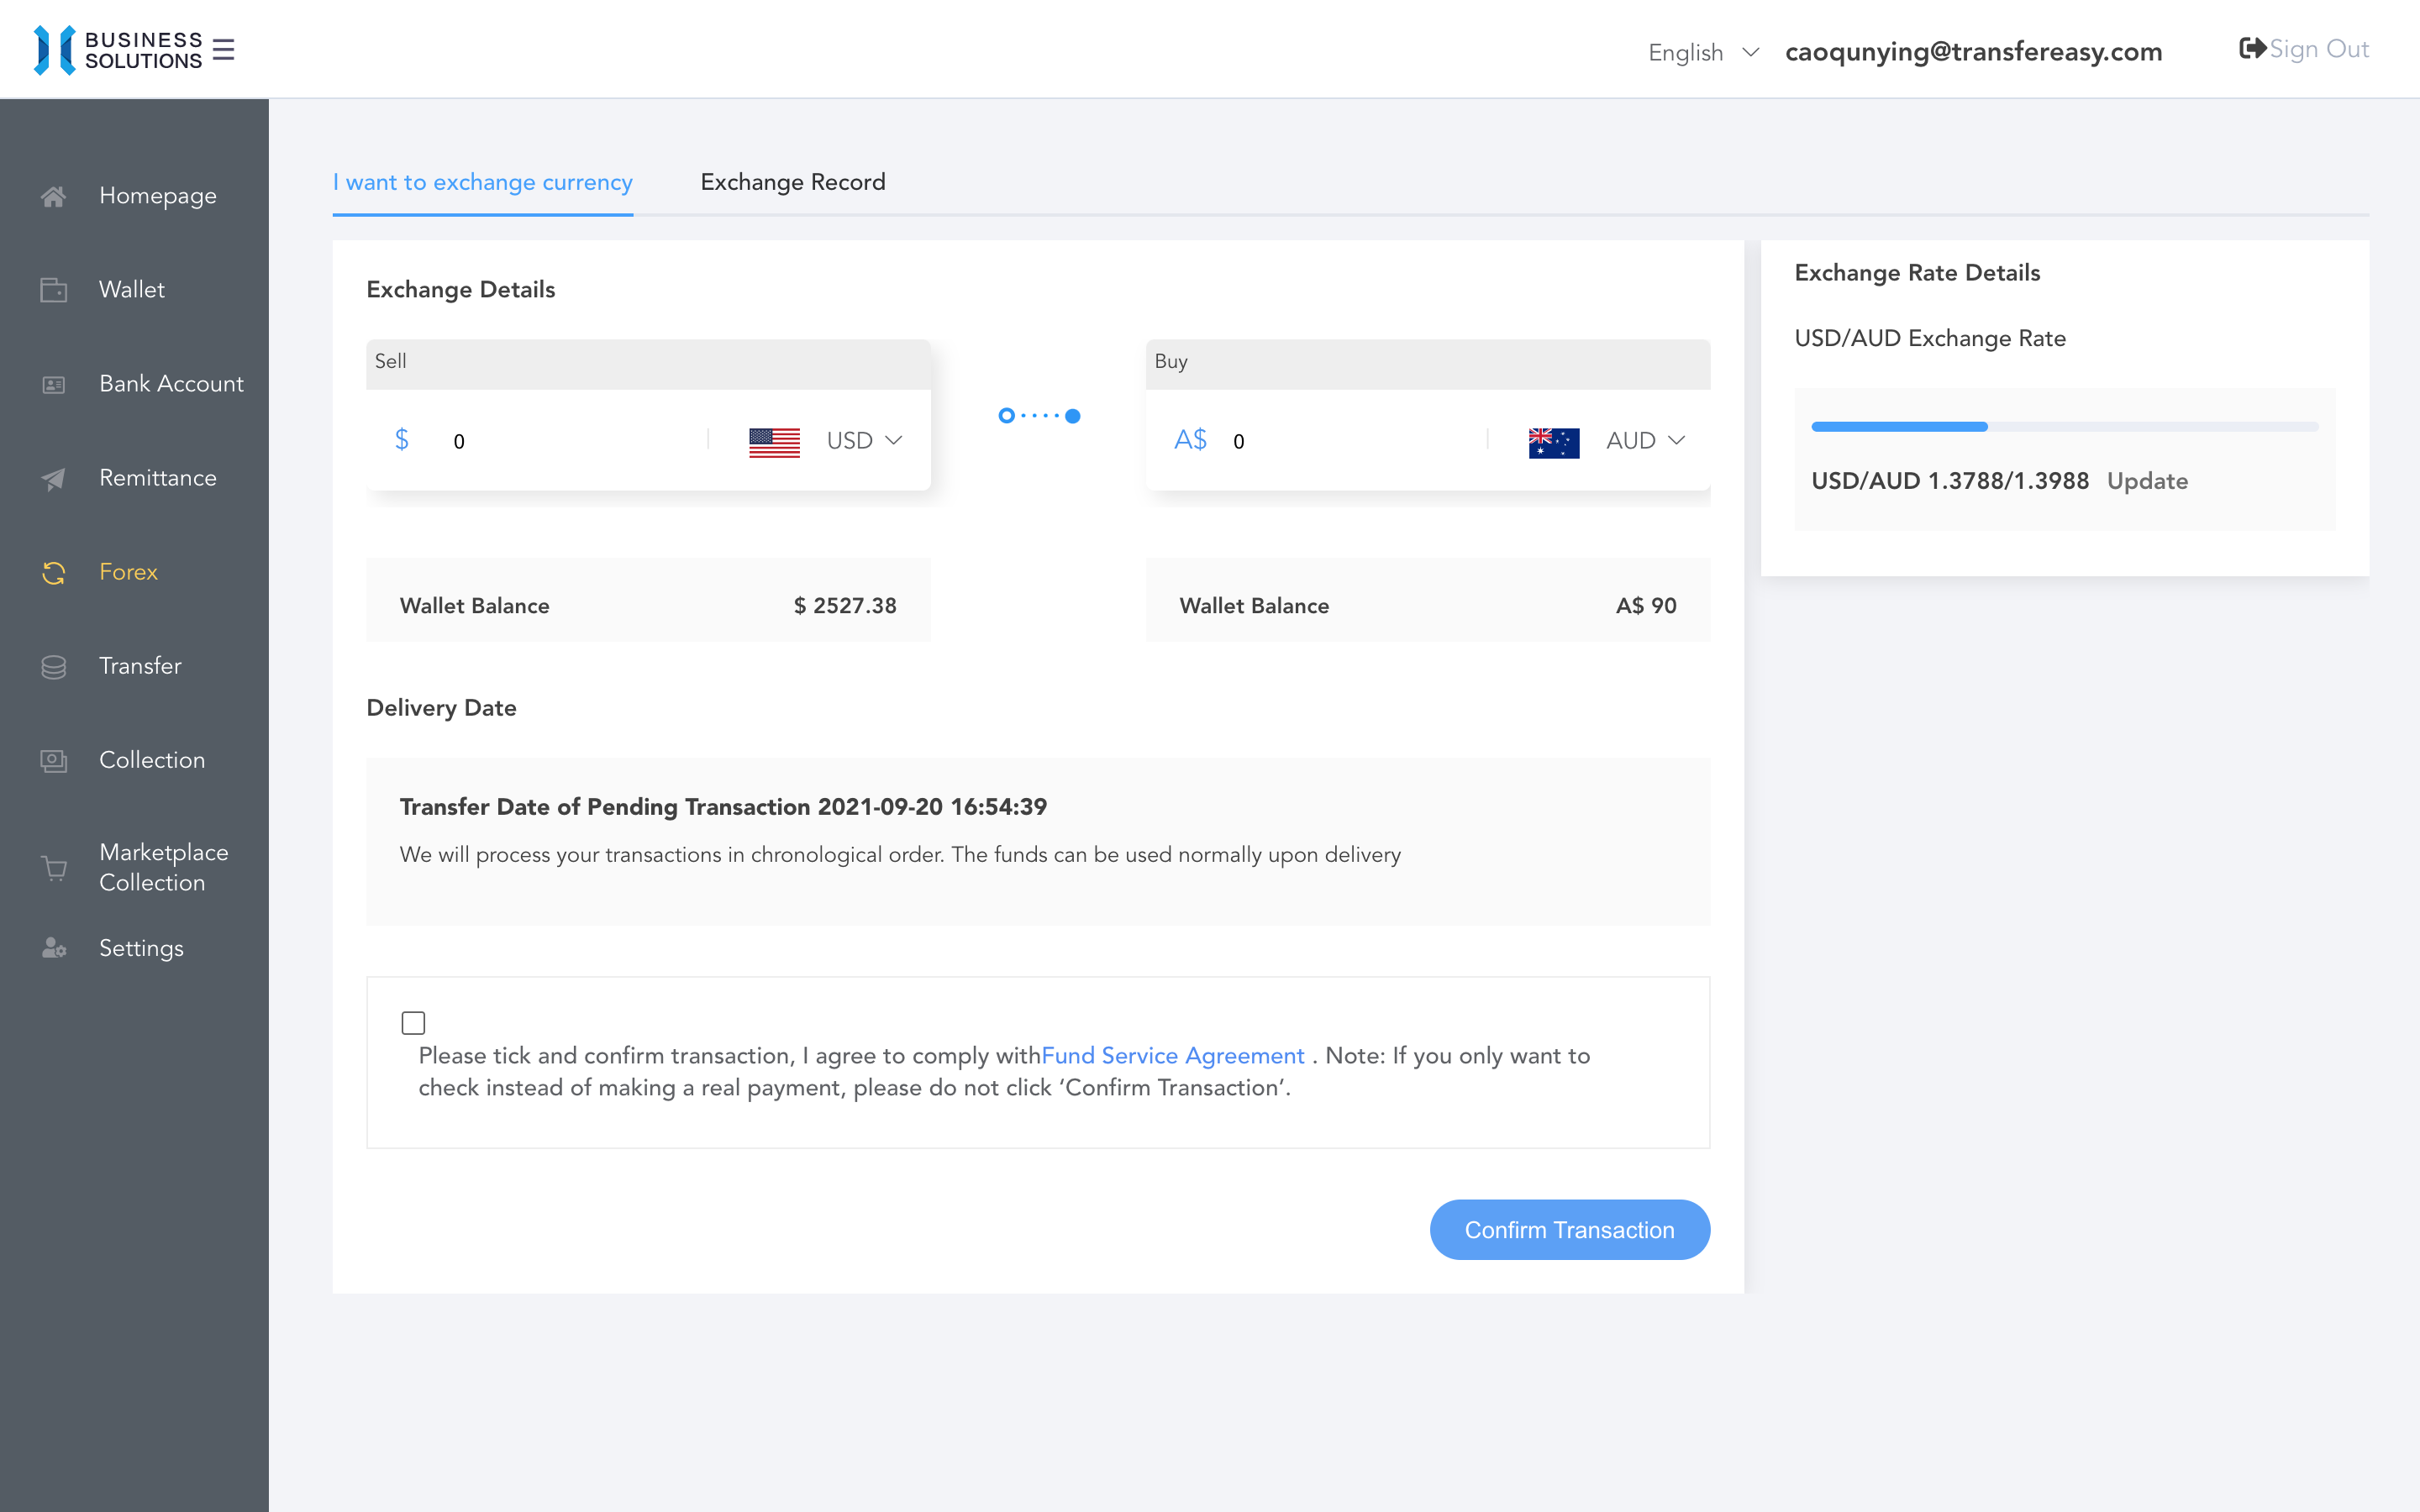Tick the Fund Service Agreement checkbox
Viewport: 2420px width, 1512px height.
click(413, 1023)
